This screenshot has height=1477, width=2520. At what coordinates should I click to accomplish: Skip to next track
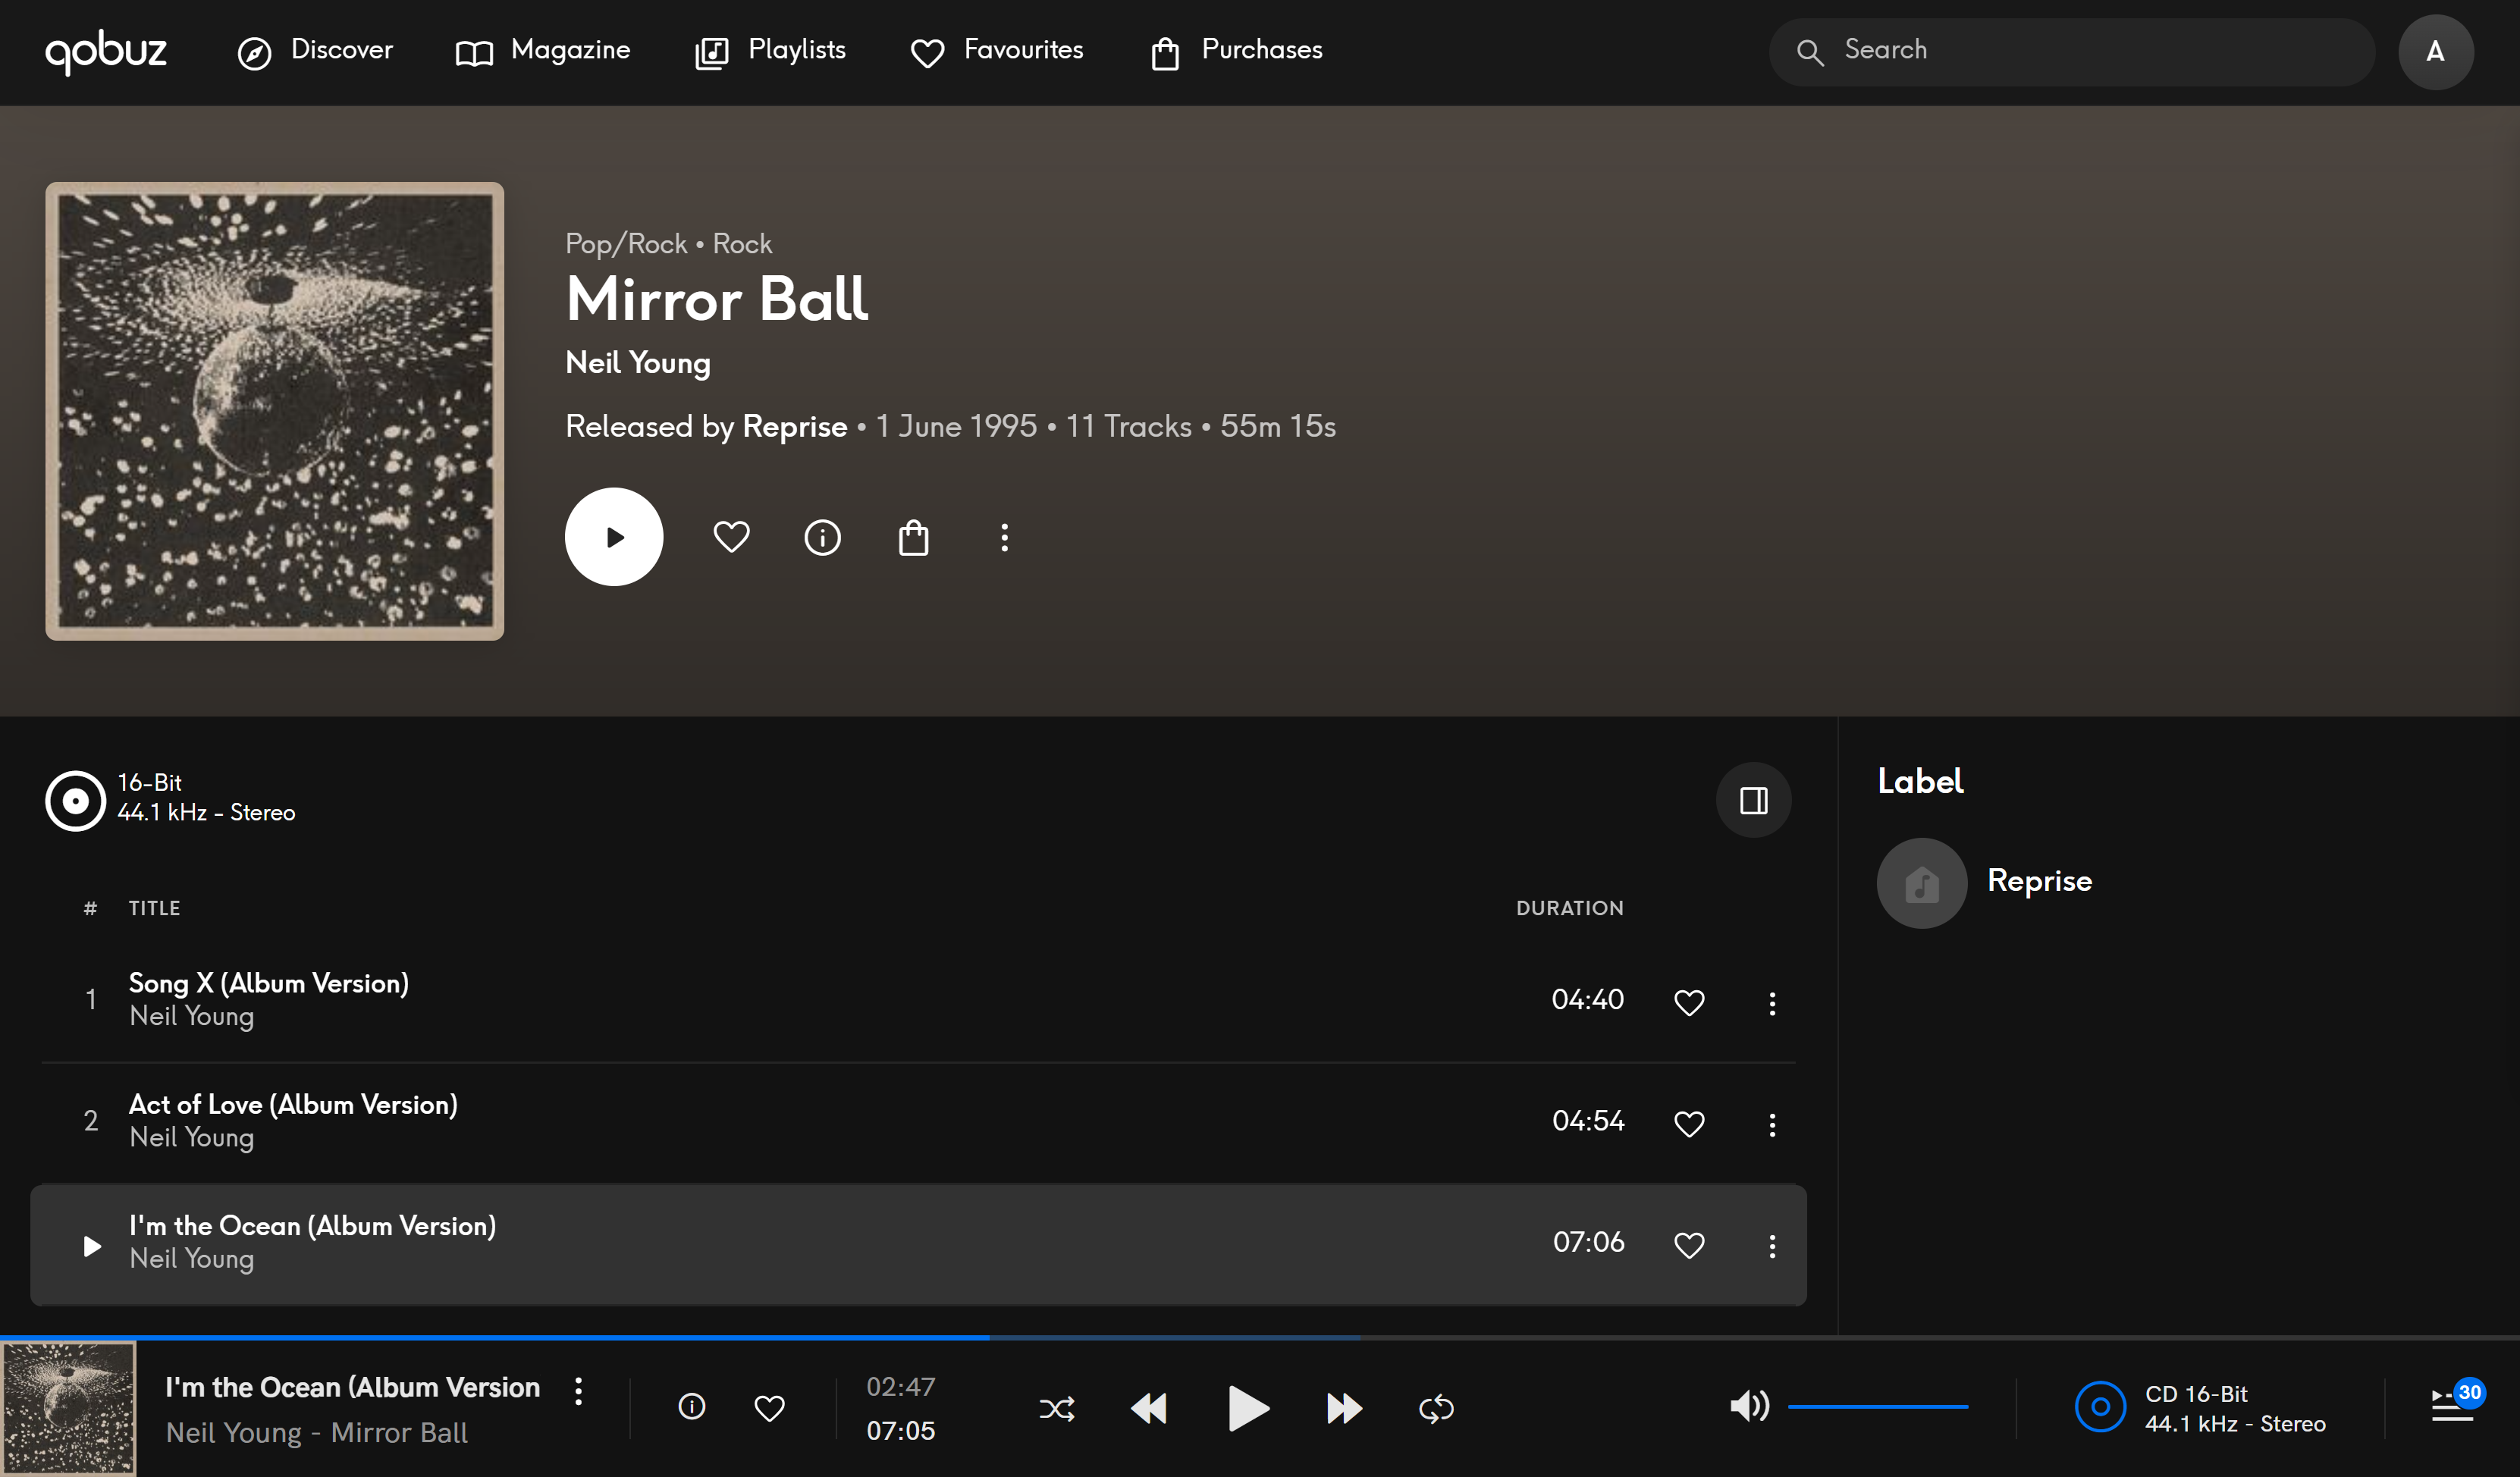[1344, 1409]
